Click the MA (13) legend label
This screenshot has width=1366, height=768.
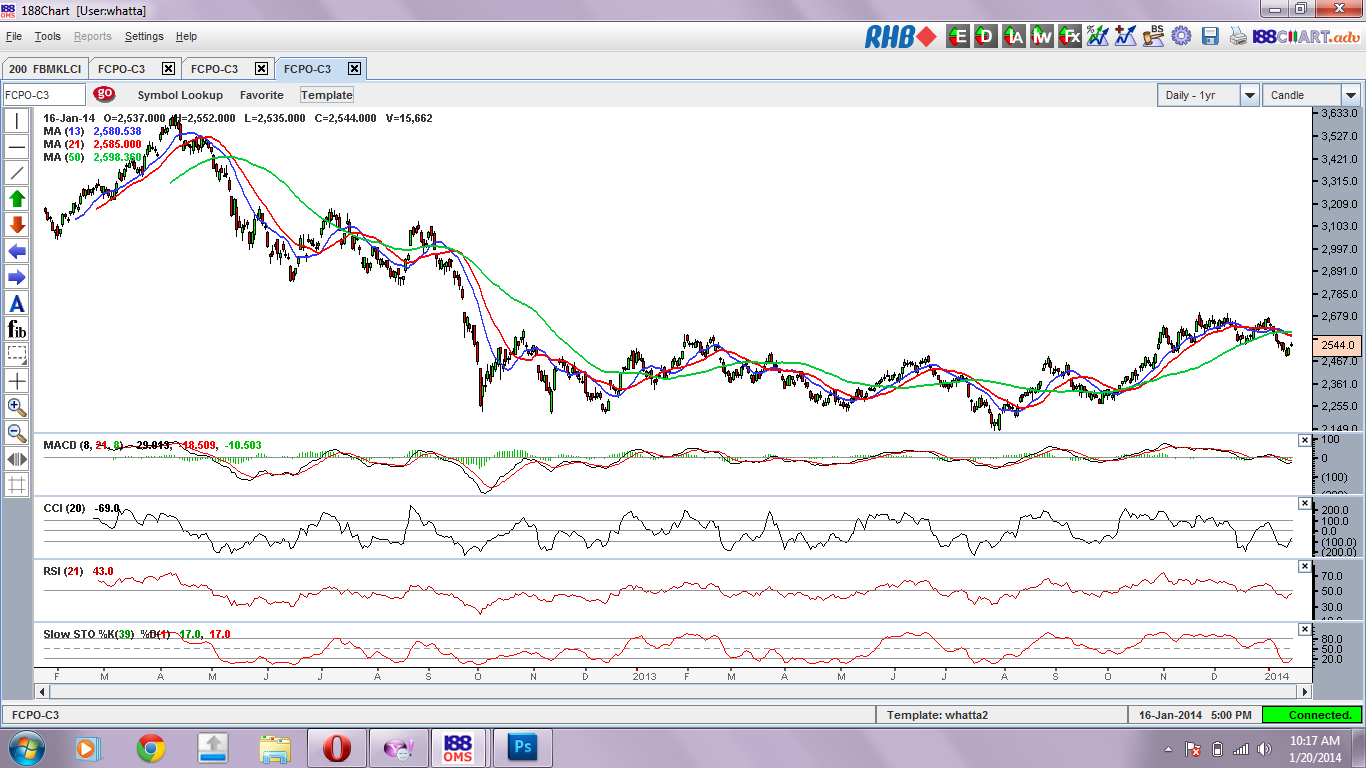[64, 131]
